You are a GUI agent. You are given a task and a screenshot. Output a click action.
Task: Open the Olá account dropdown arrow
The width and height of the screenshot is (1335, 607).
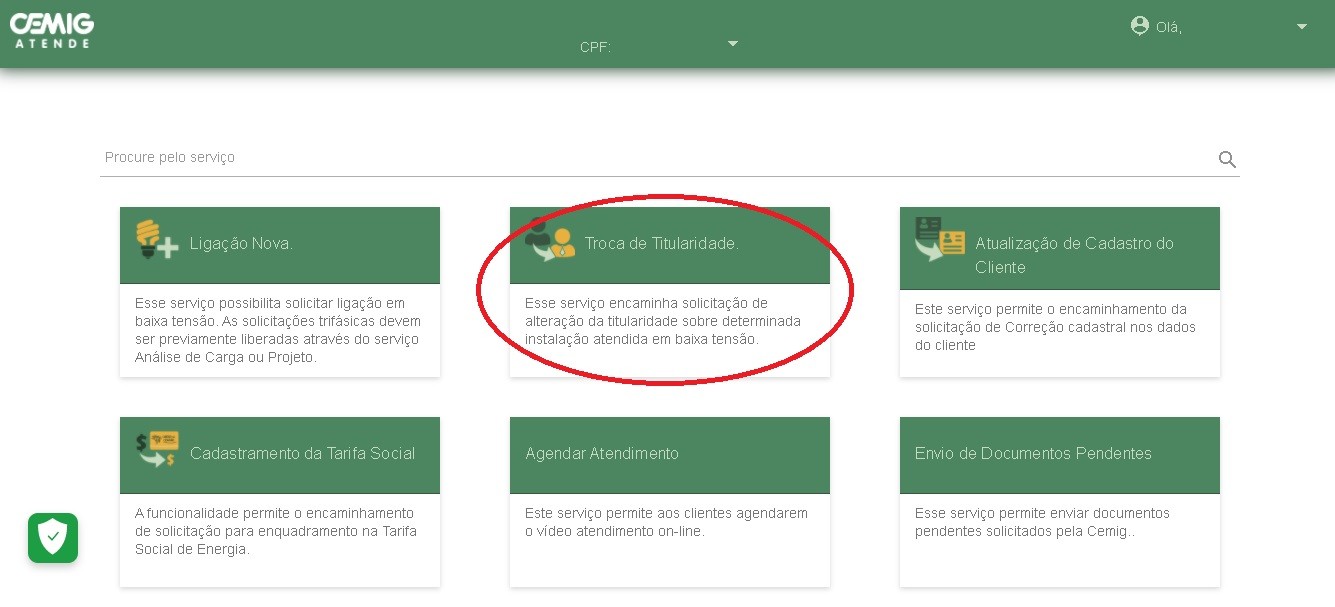(1301, 27)
